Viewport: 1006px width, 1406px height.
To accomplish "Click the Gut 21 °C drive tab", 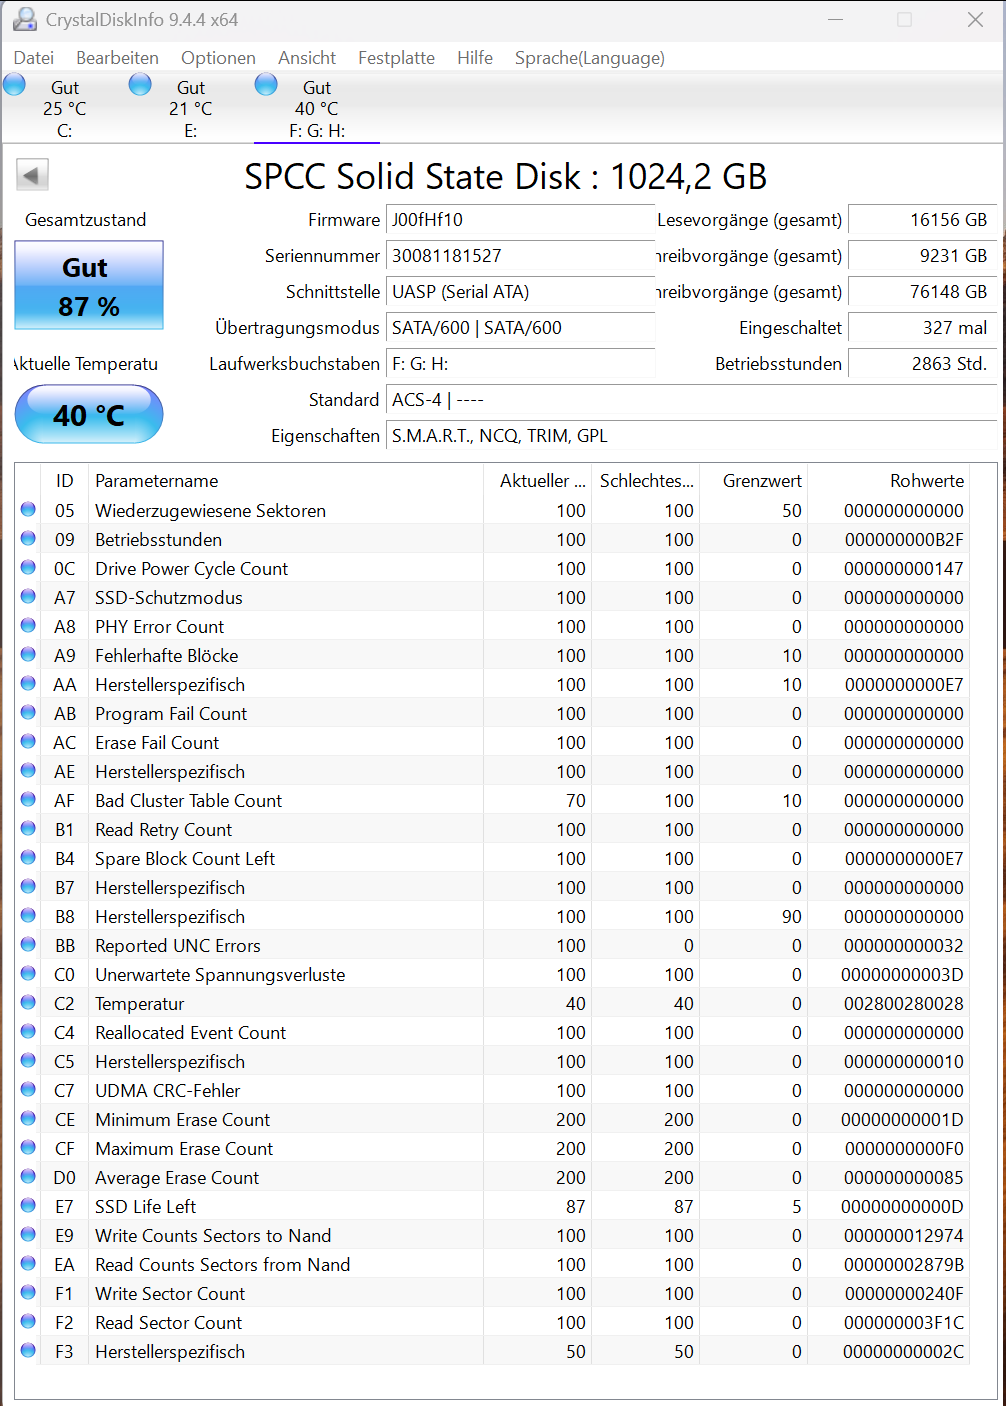I will click(x=190, y=108).
